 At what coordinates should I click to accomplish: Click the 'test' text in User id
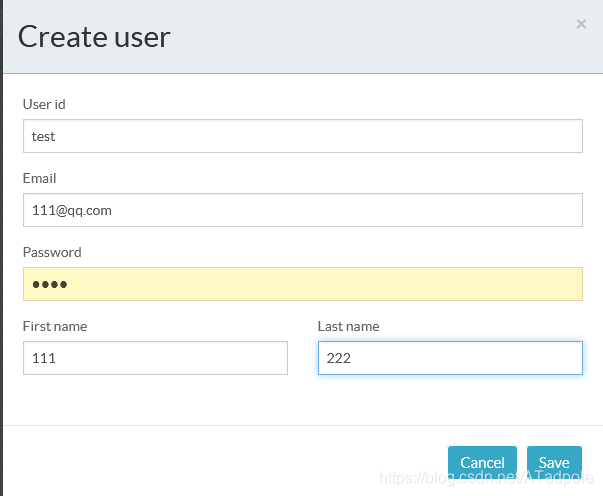43,136
